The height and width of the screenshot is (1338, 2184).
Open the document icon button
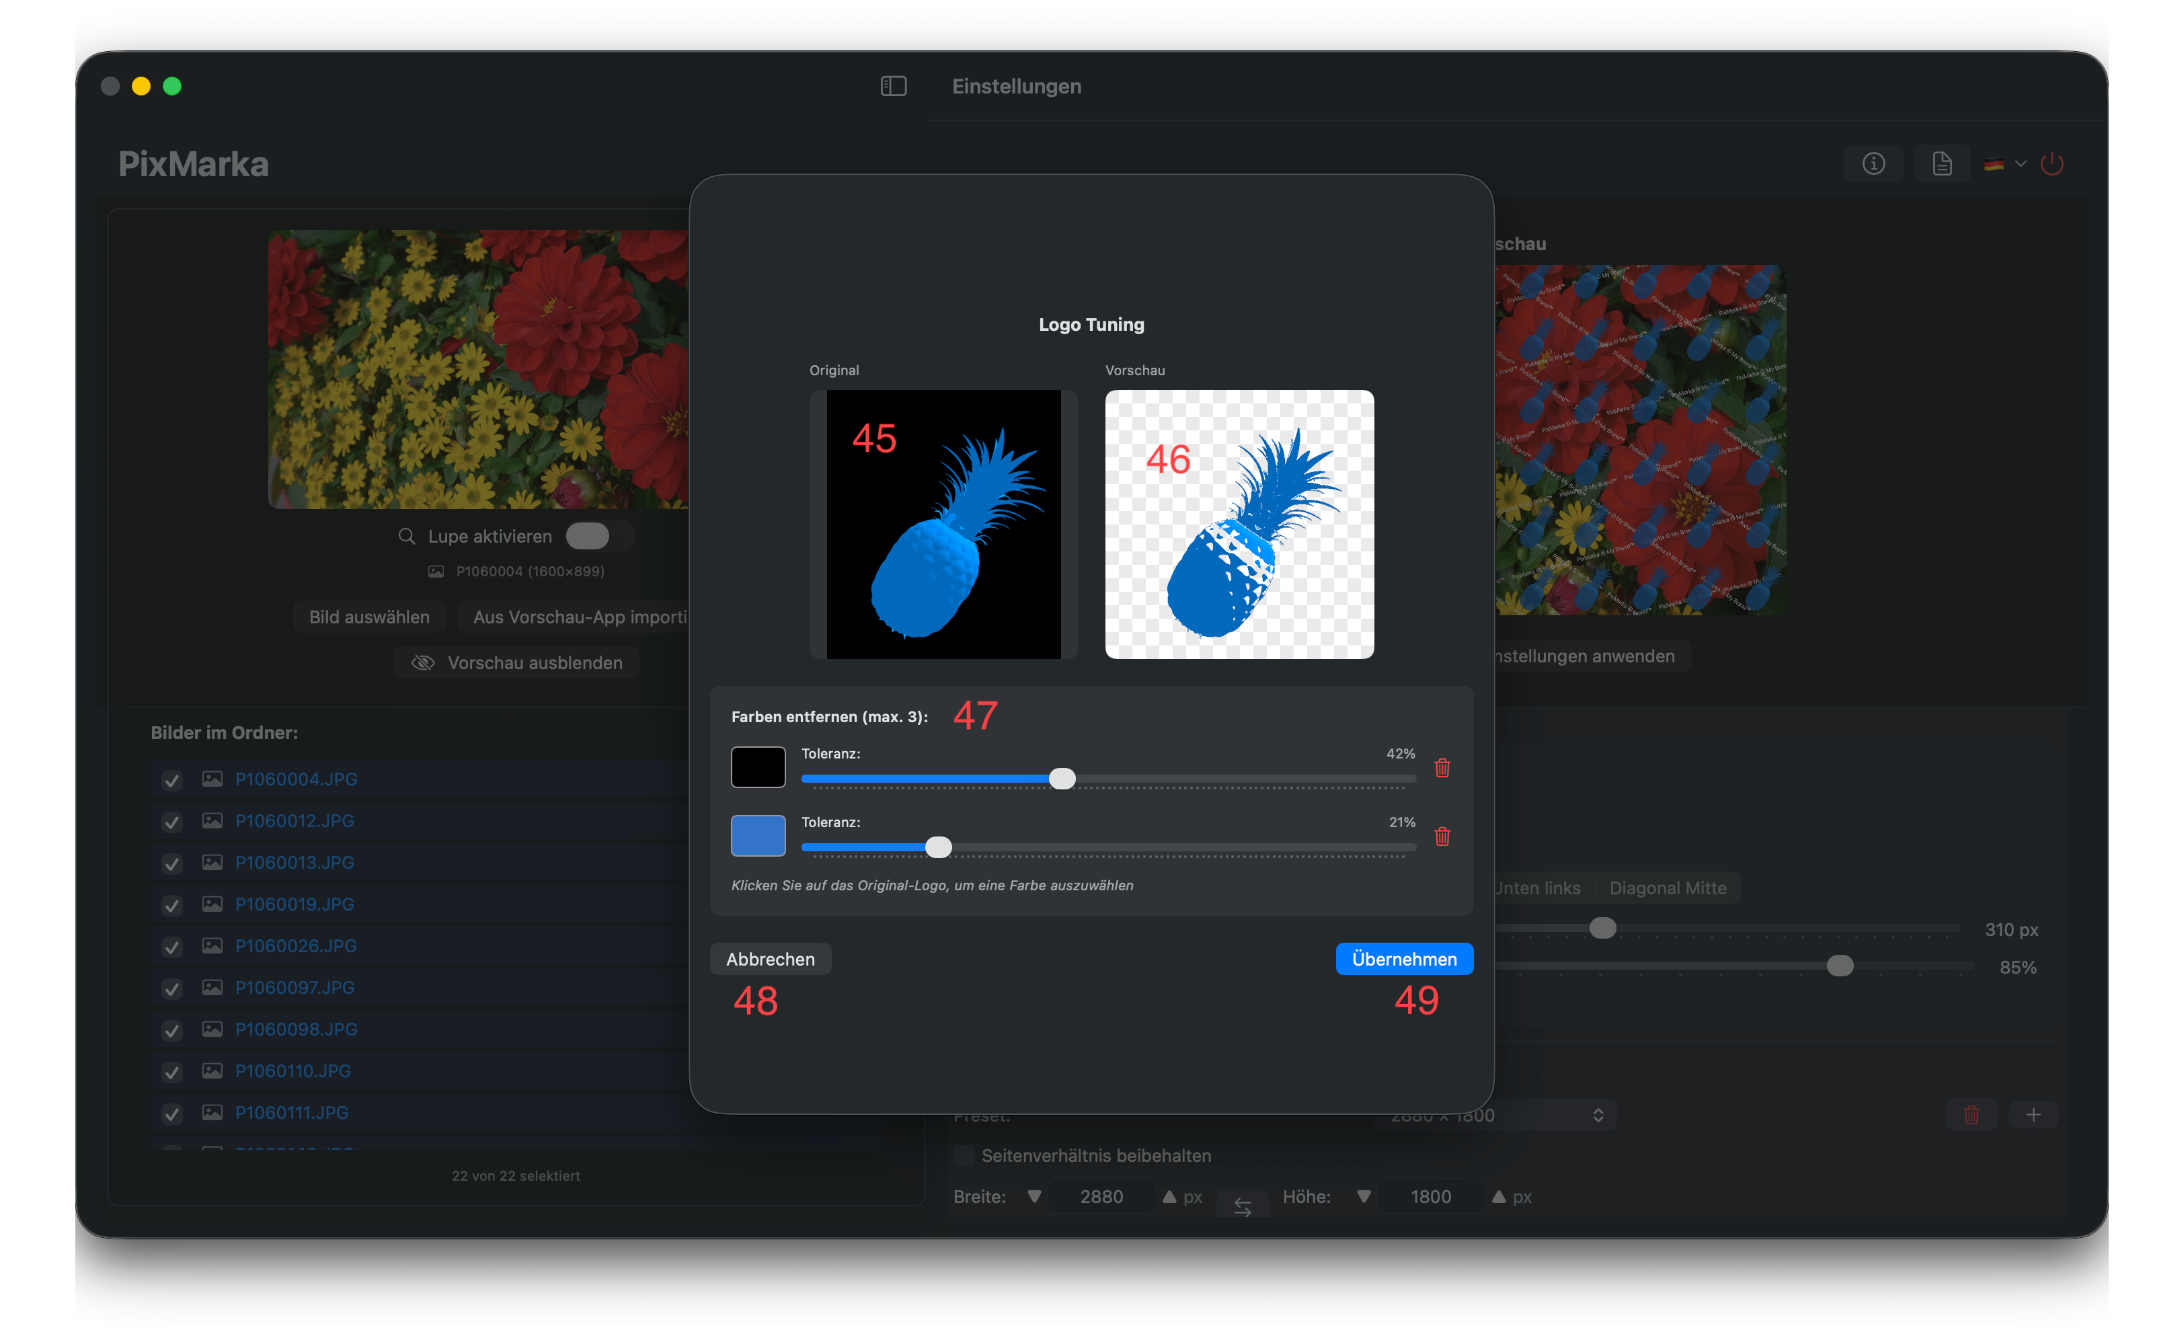coord(1941,164)
